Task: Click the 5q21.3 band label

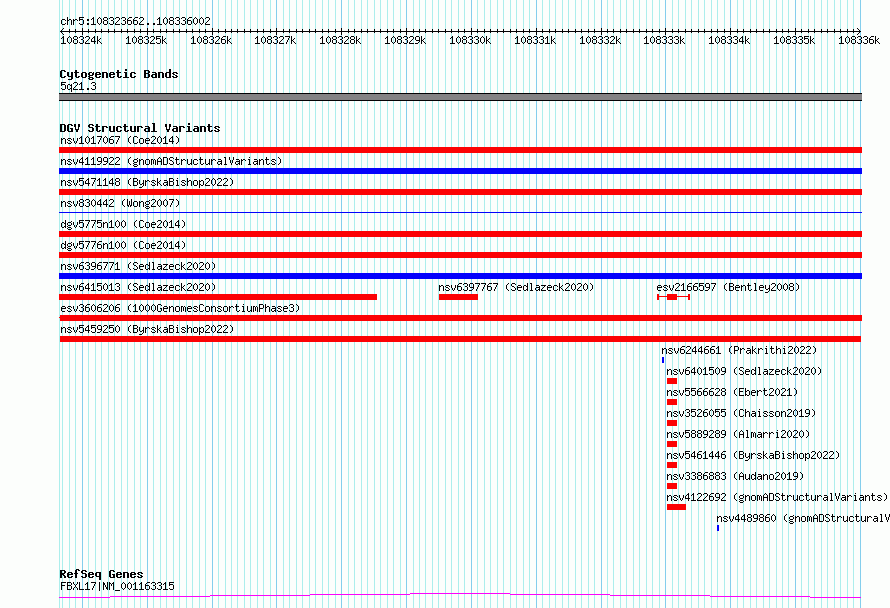Action: pos(78,86)
